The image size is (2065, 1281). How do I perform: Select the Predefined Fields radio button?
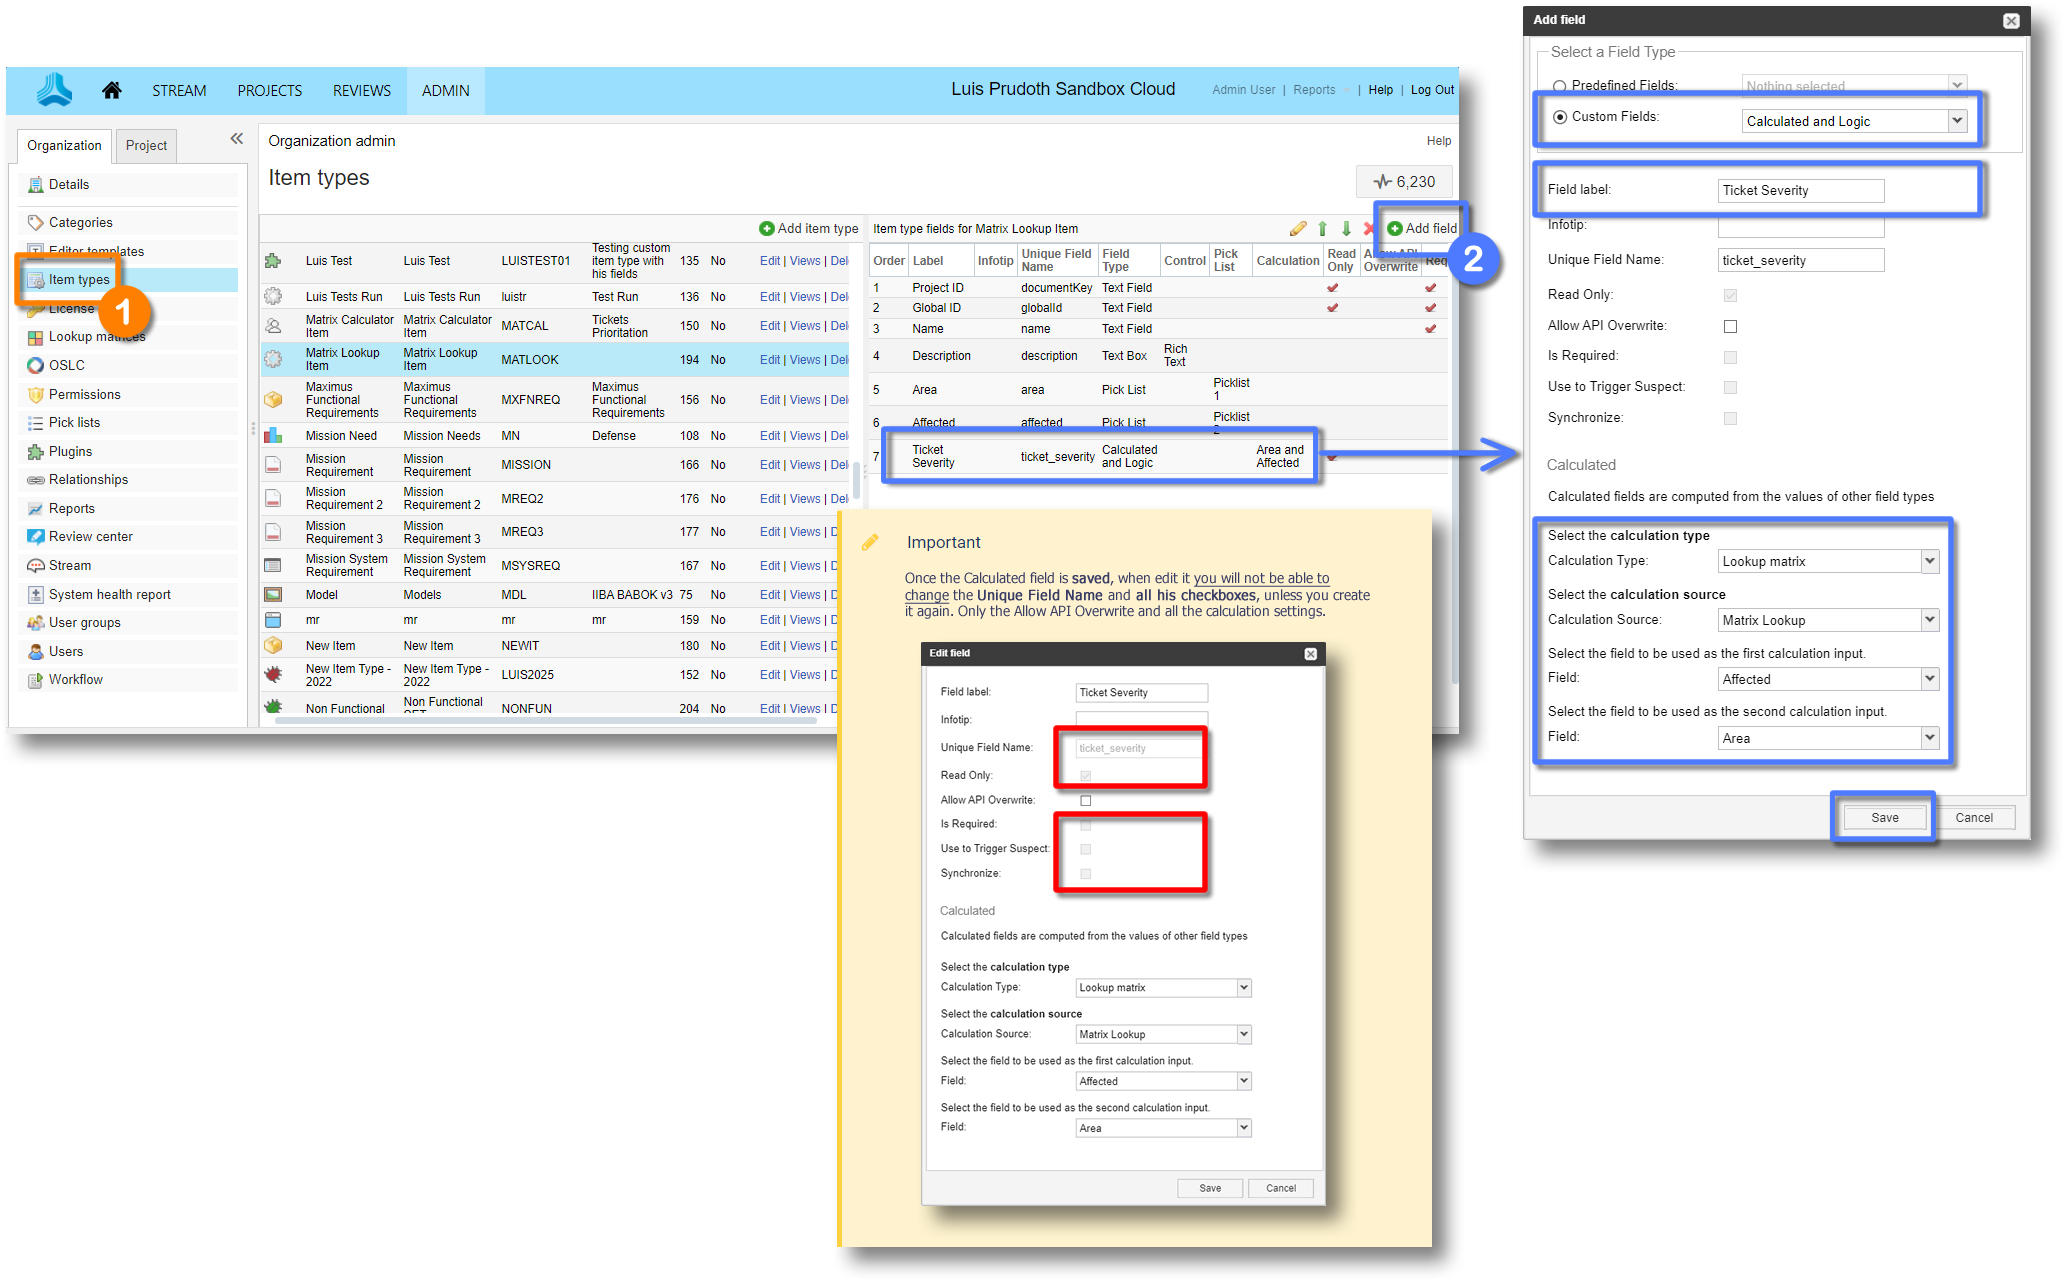click(1559, 86)
